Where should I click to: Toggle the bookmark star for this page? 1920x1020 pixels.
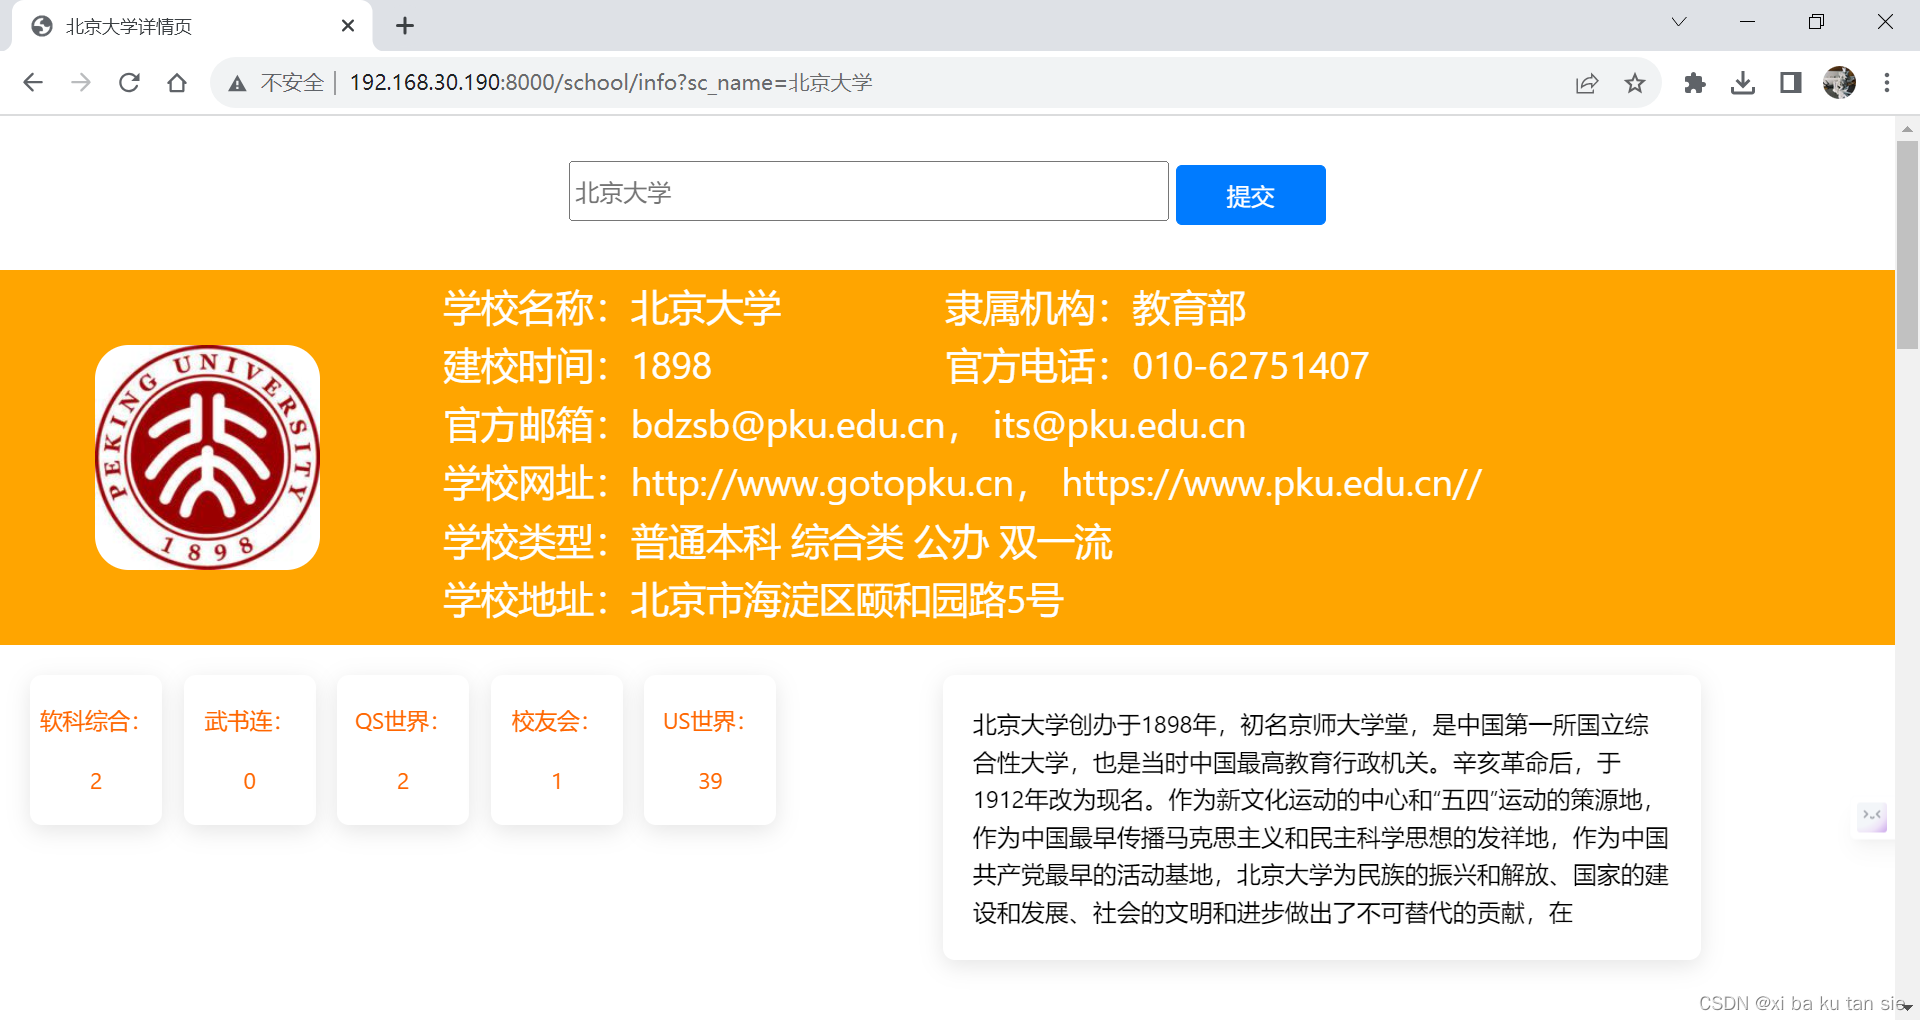coord(1635,84)
